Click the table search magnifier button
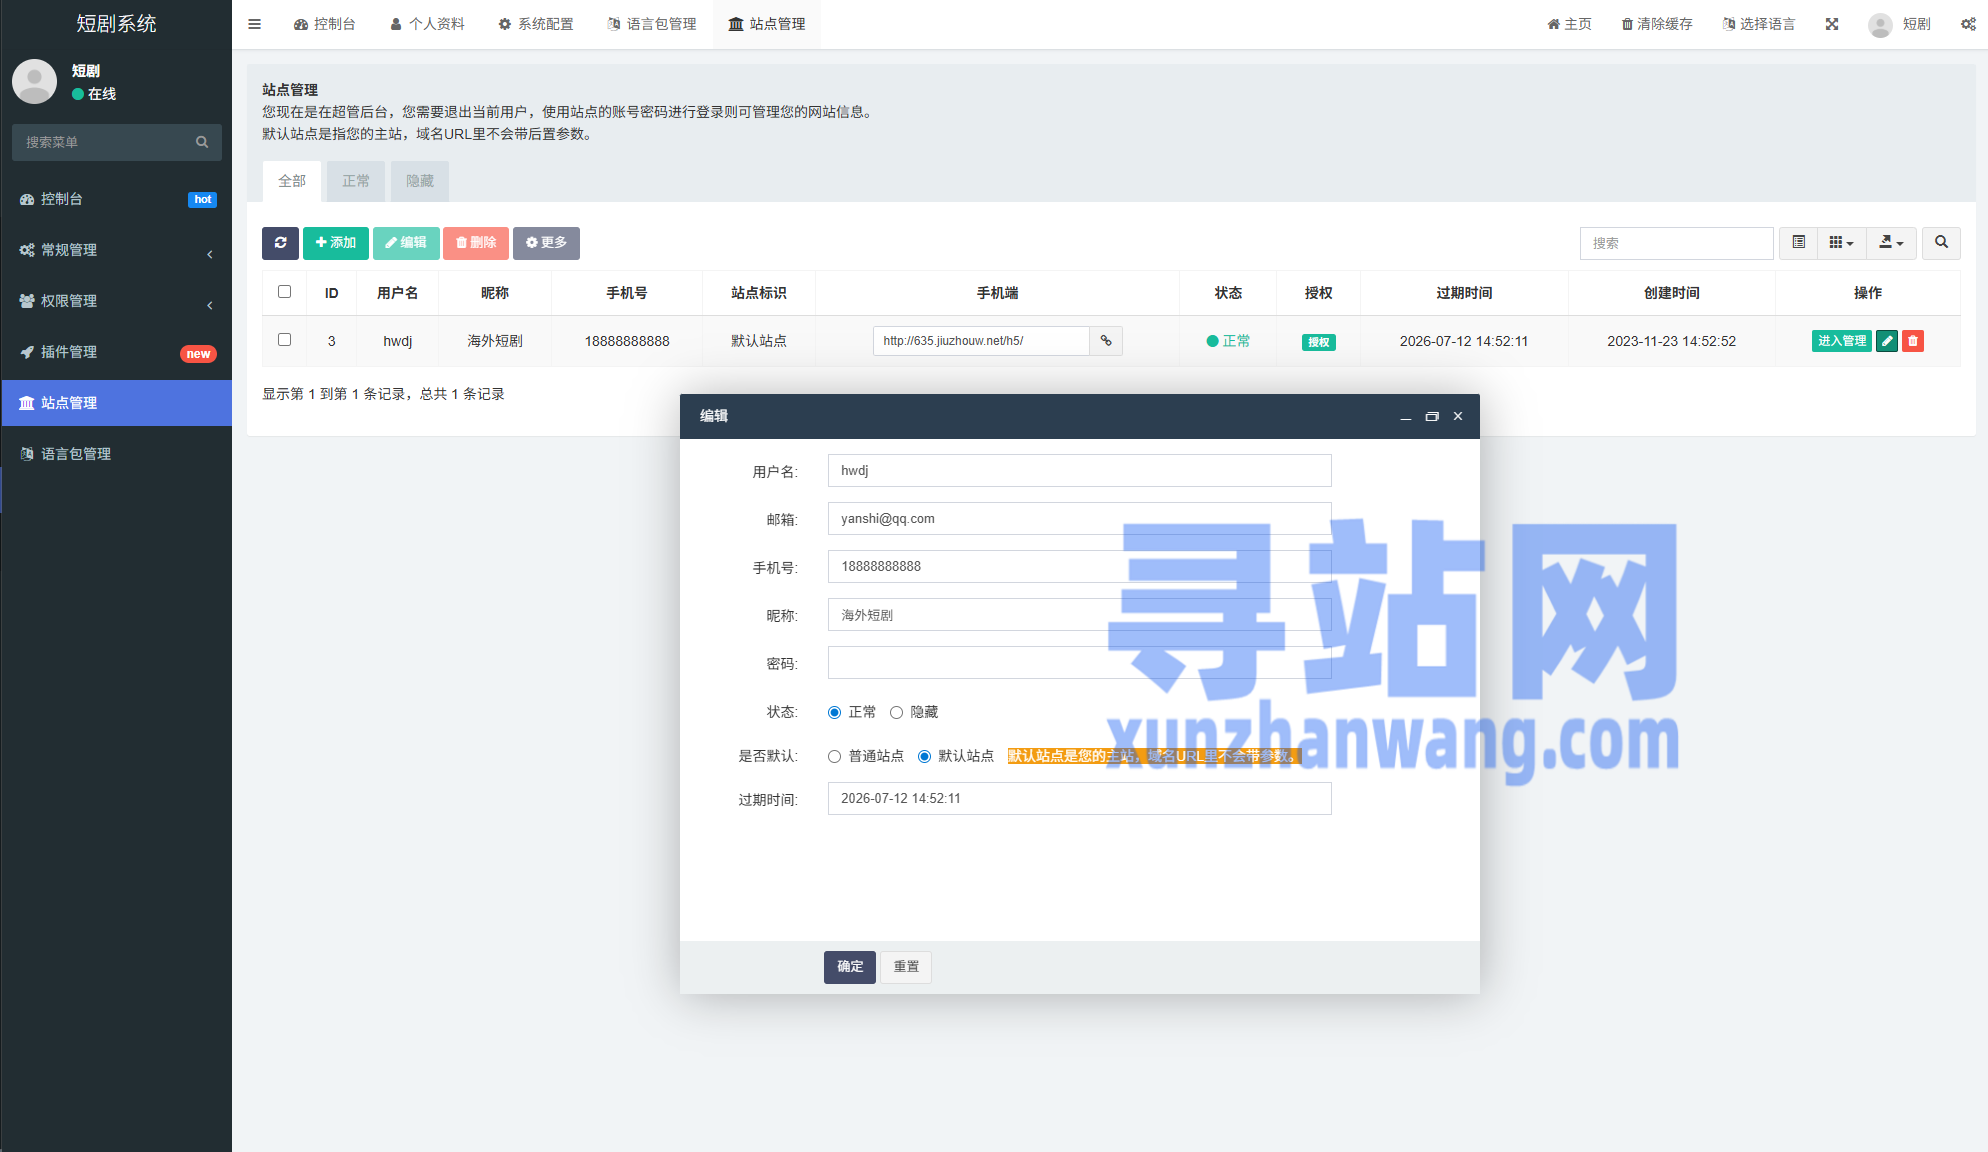This screenshot has height=1152, width=1988. tap(1941, 243)
